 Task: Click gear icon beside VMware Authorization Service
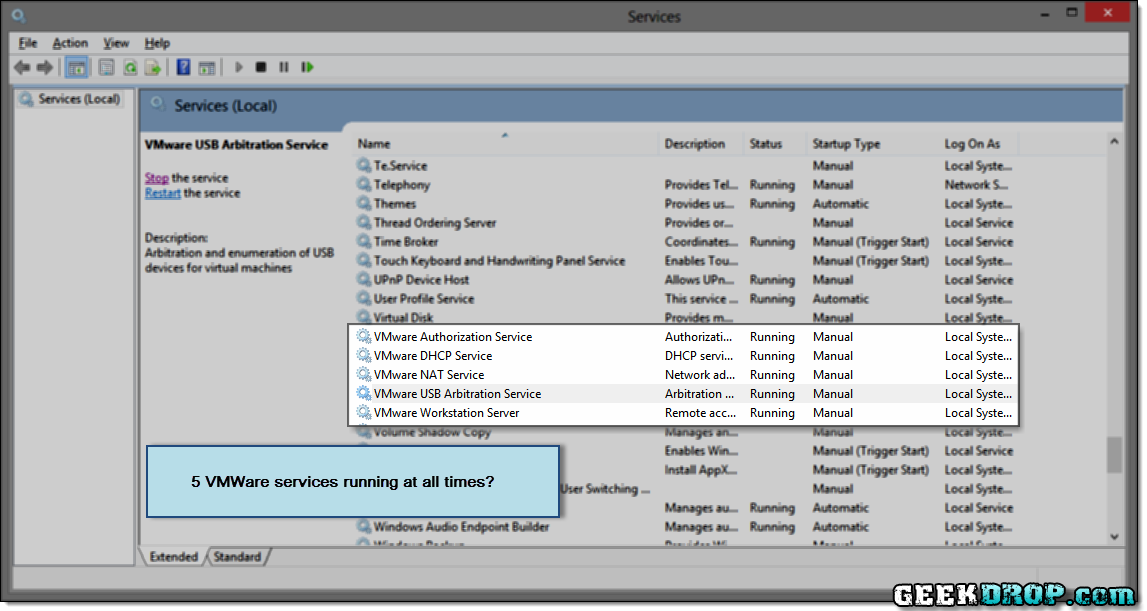coord(364,337)
